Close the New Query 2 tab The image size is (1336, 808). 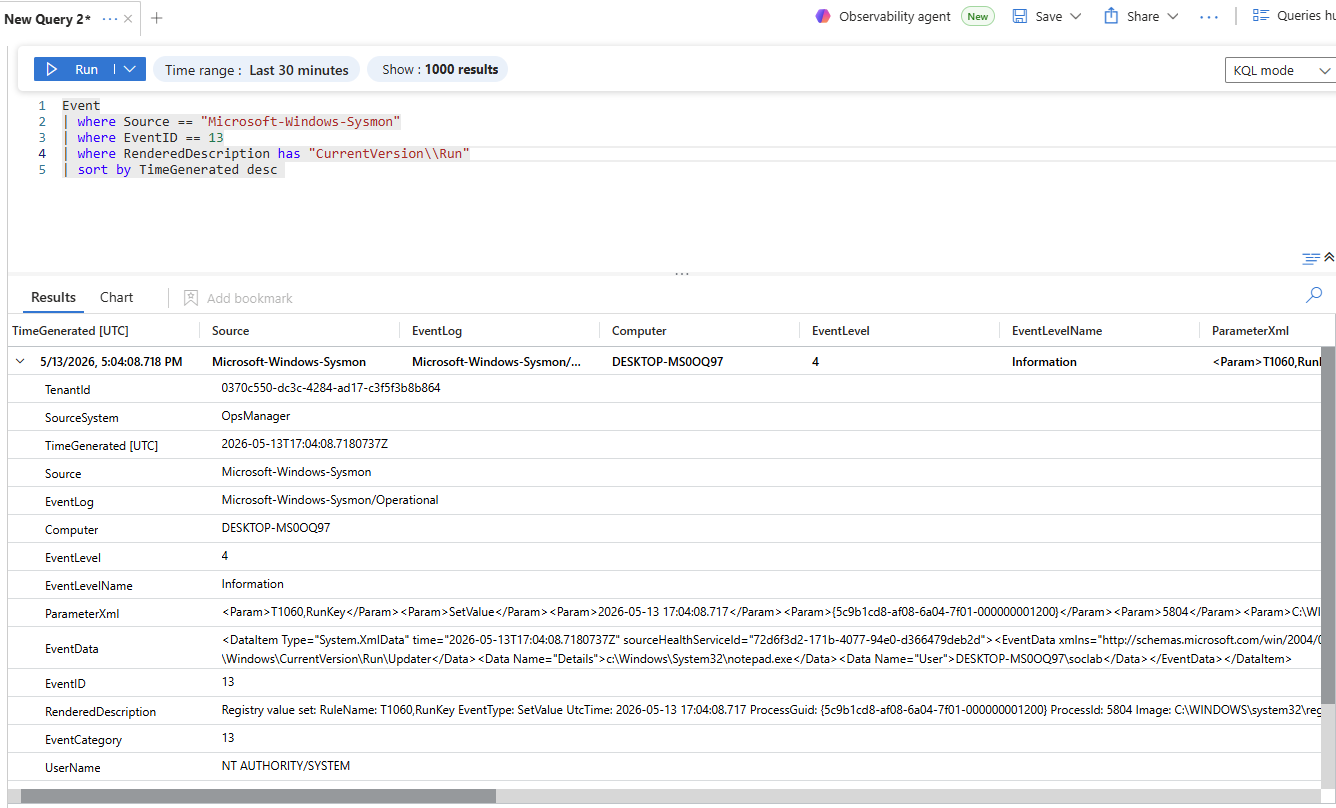click(x=129, y=19)
